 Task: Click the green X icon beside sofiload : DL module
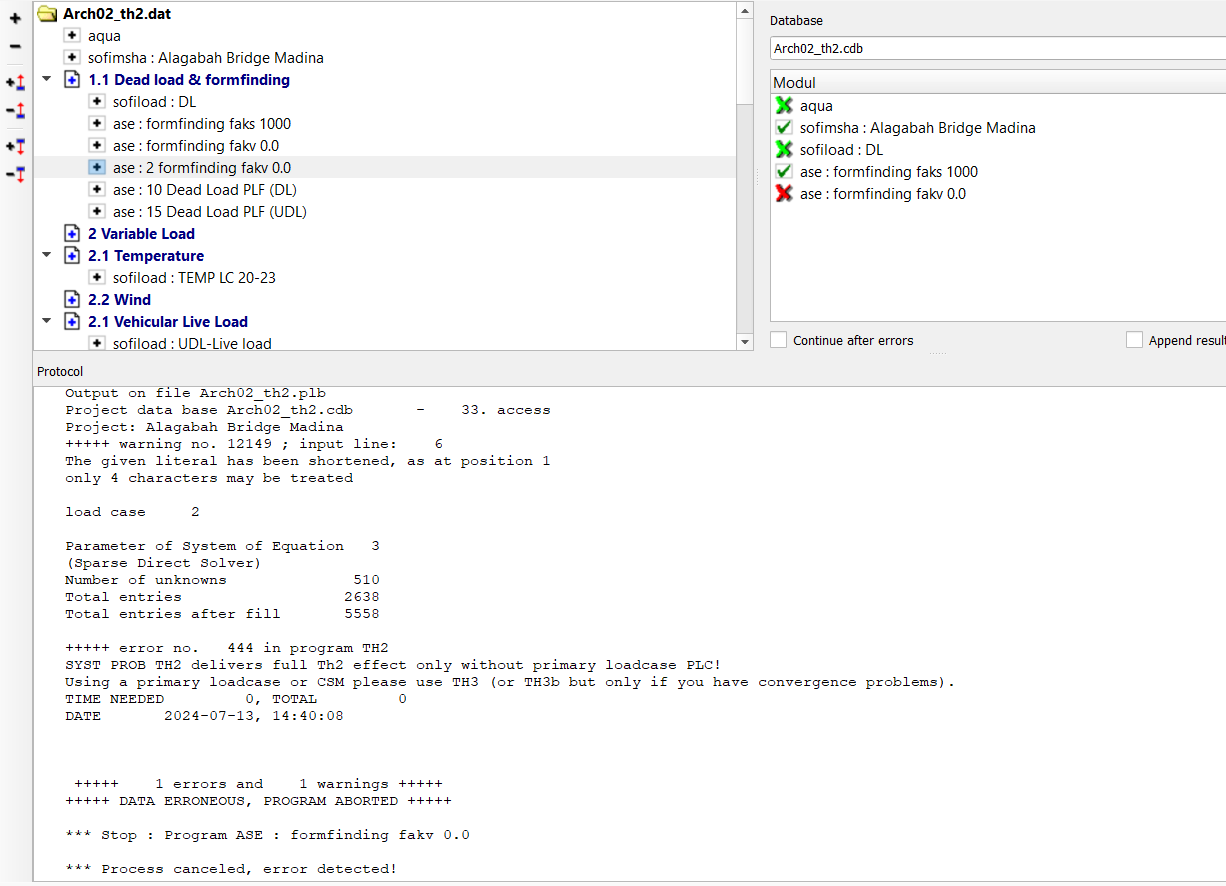click(x=784, y=149)
